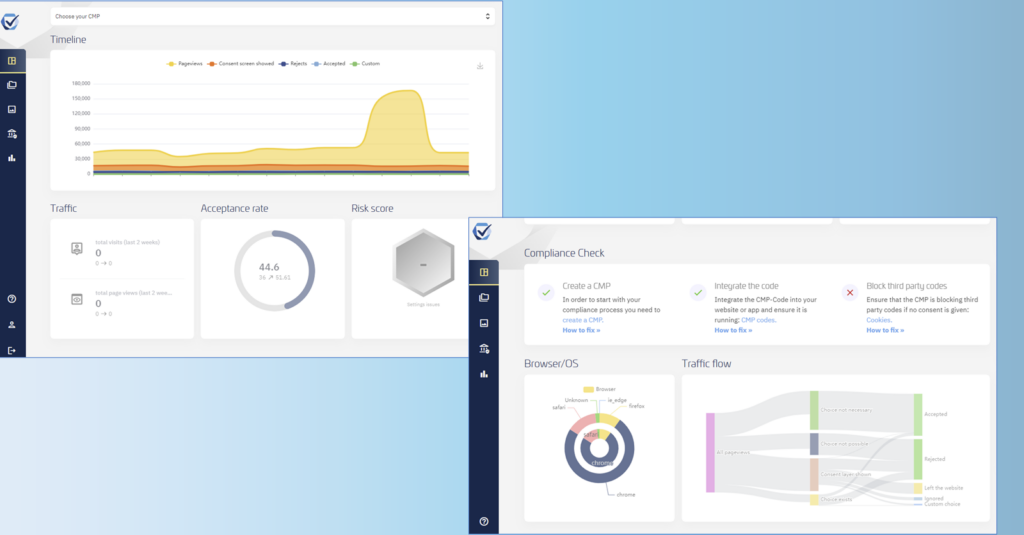Open the help icon in right window sidebar
1024x535 pixels.
(x=484, y=521)
